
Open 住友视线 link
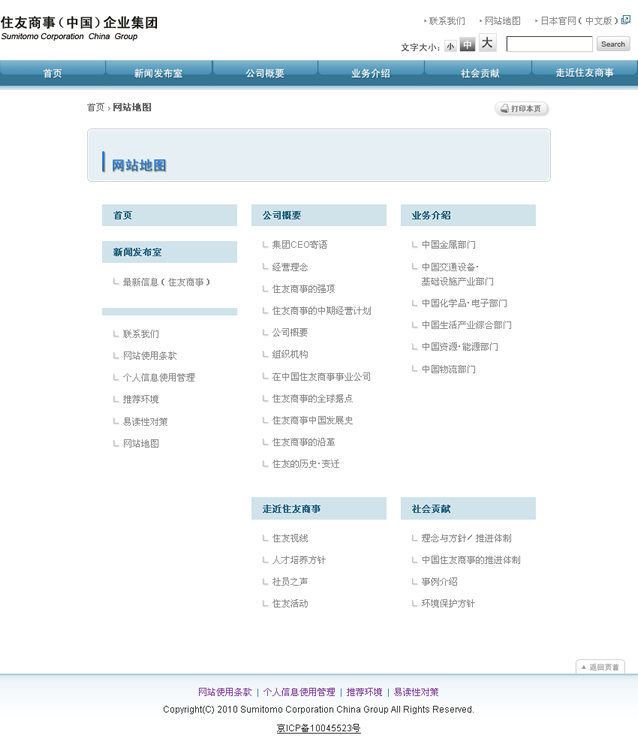click(290, 538)
